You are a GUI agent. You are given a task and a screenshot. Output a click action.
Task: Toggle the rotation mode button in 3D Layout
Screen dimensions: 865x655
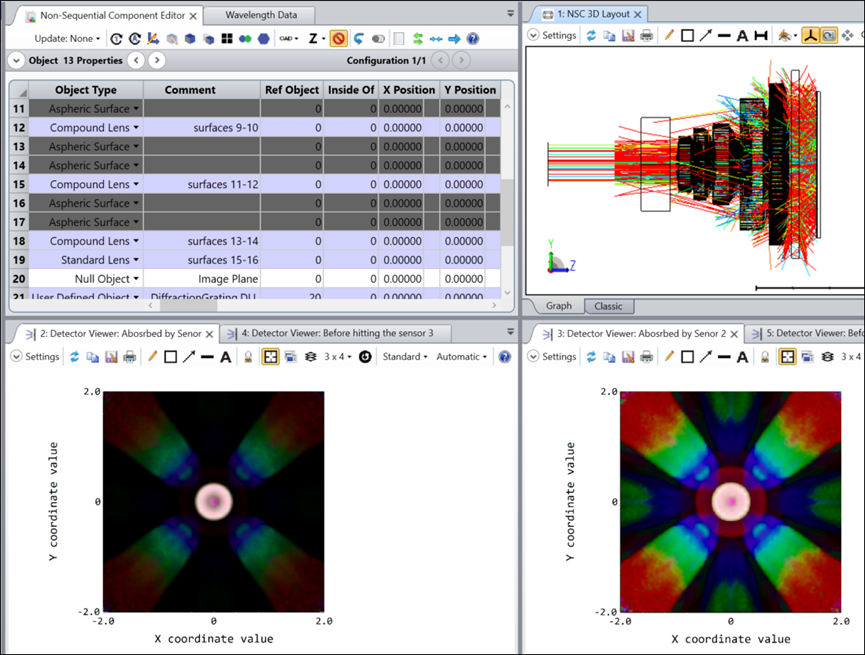tap(829, 35)
